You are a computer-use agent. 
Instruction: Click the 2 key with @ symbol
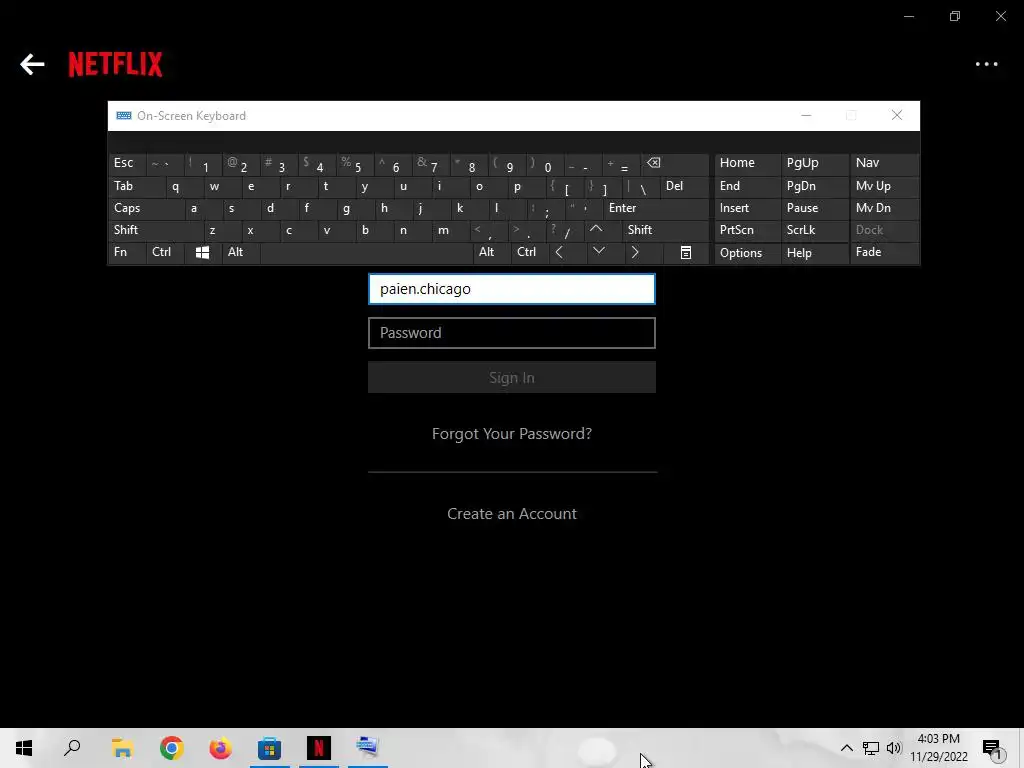[x=240, y=163]
